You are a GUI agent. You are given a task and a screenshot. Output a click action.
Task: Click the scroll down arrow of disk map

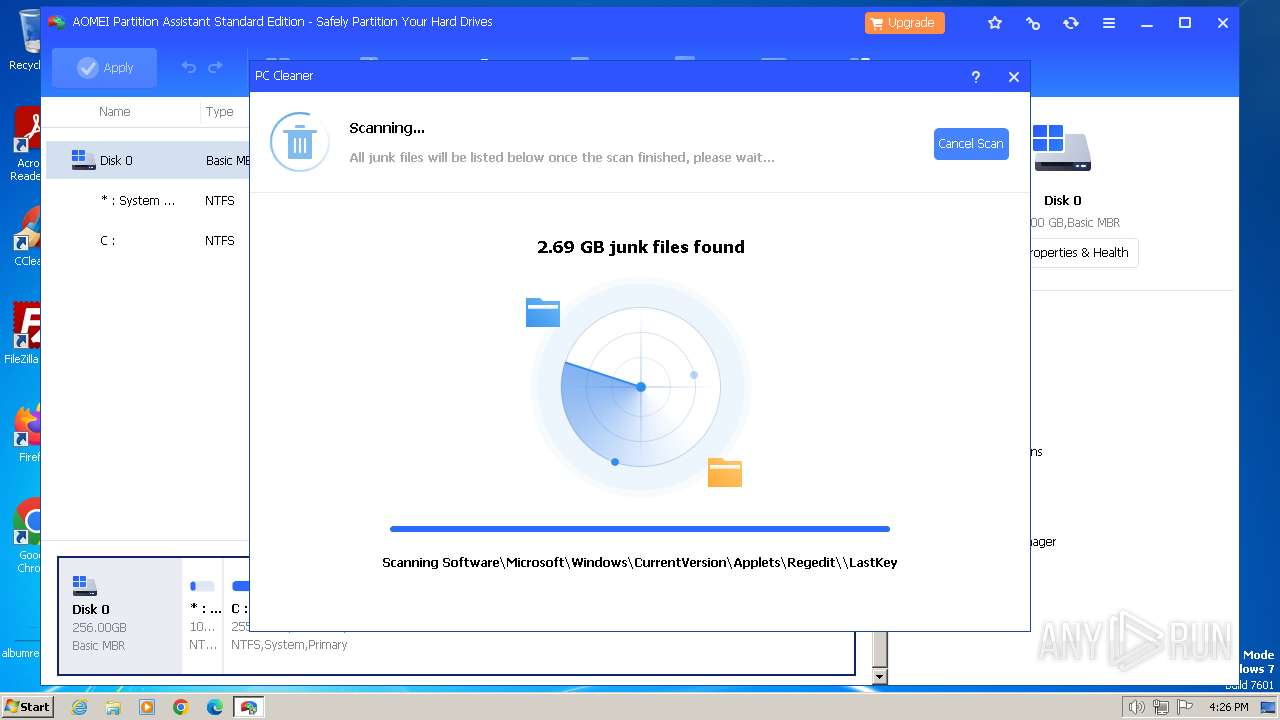tap(880, 677)
